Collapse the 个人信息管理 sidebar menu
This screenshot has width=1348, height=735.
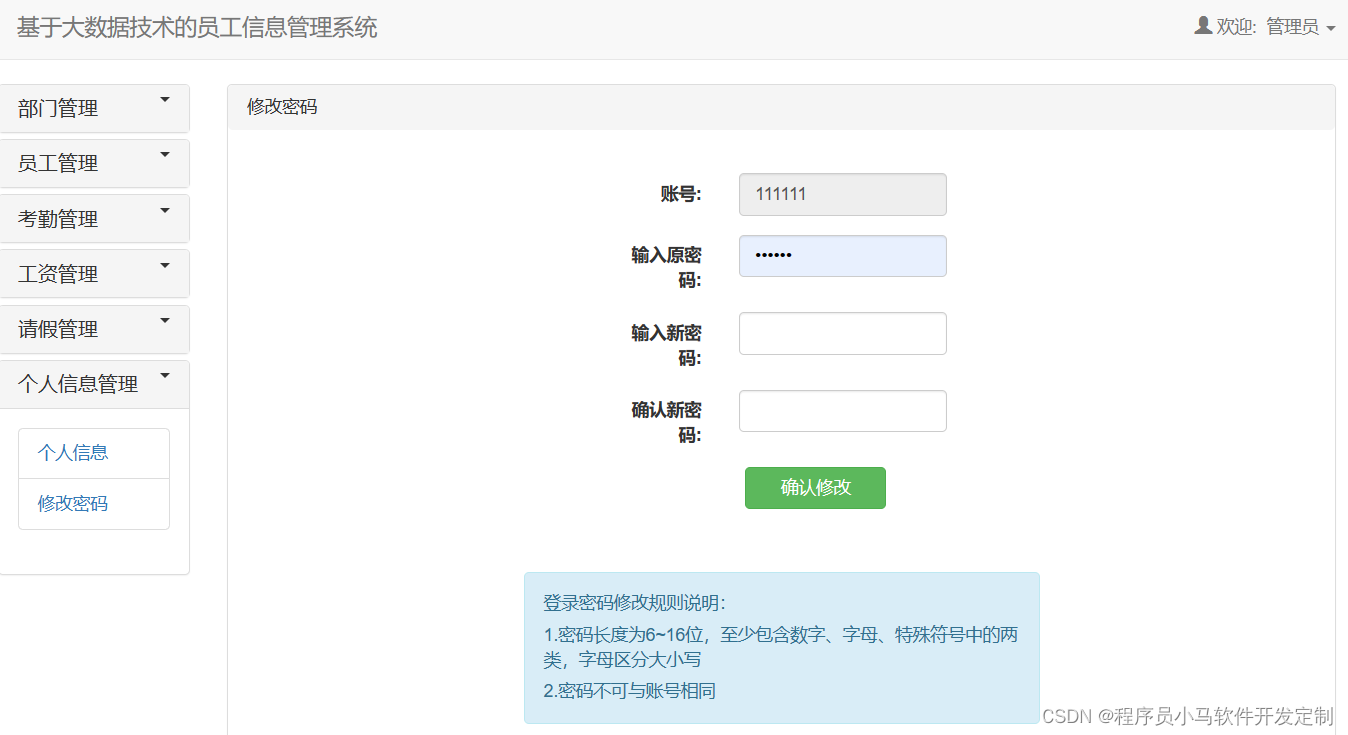tap(94, 384)
